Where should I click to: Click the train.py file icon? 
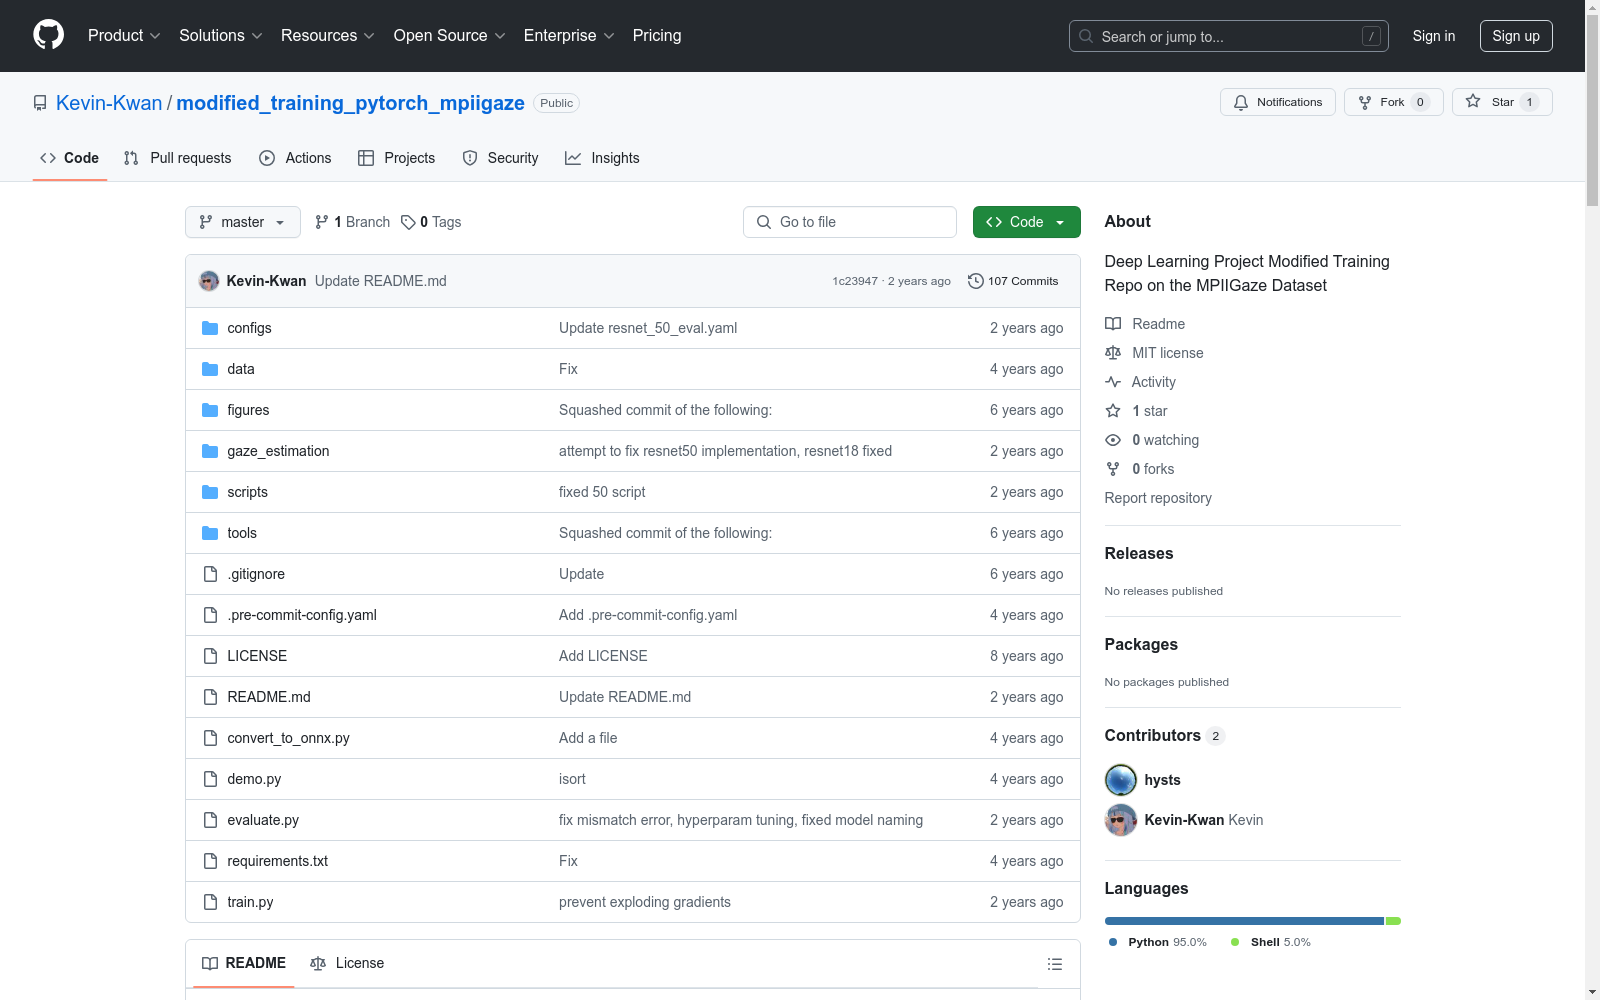210,902
